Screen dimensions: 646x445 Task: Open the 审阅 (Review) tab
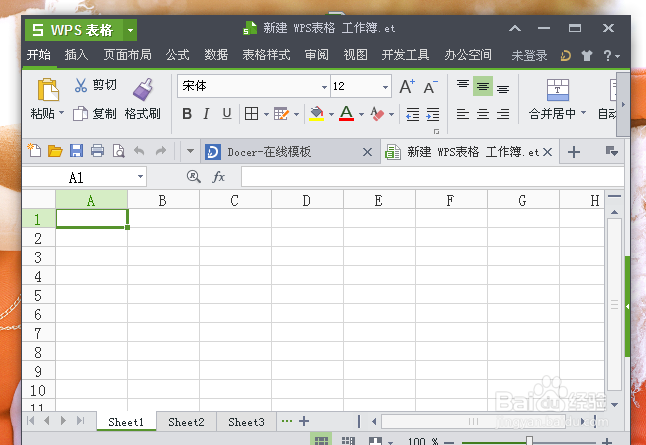coord(316,55)
